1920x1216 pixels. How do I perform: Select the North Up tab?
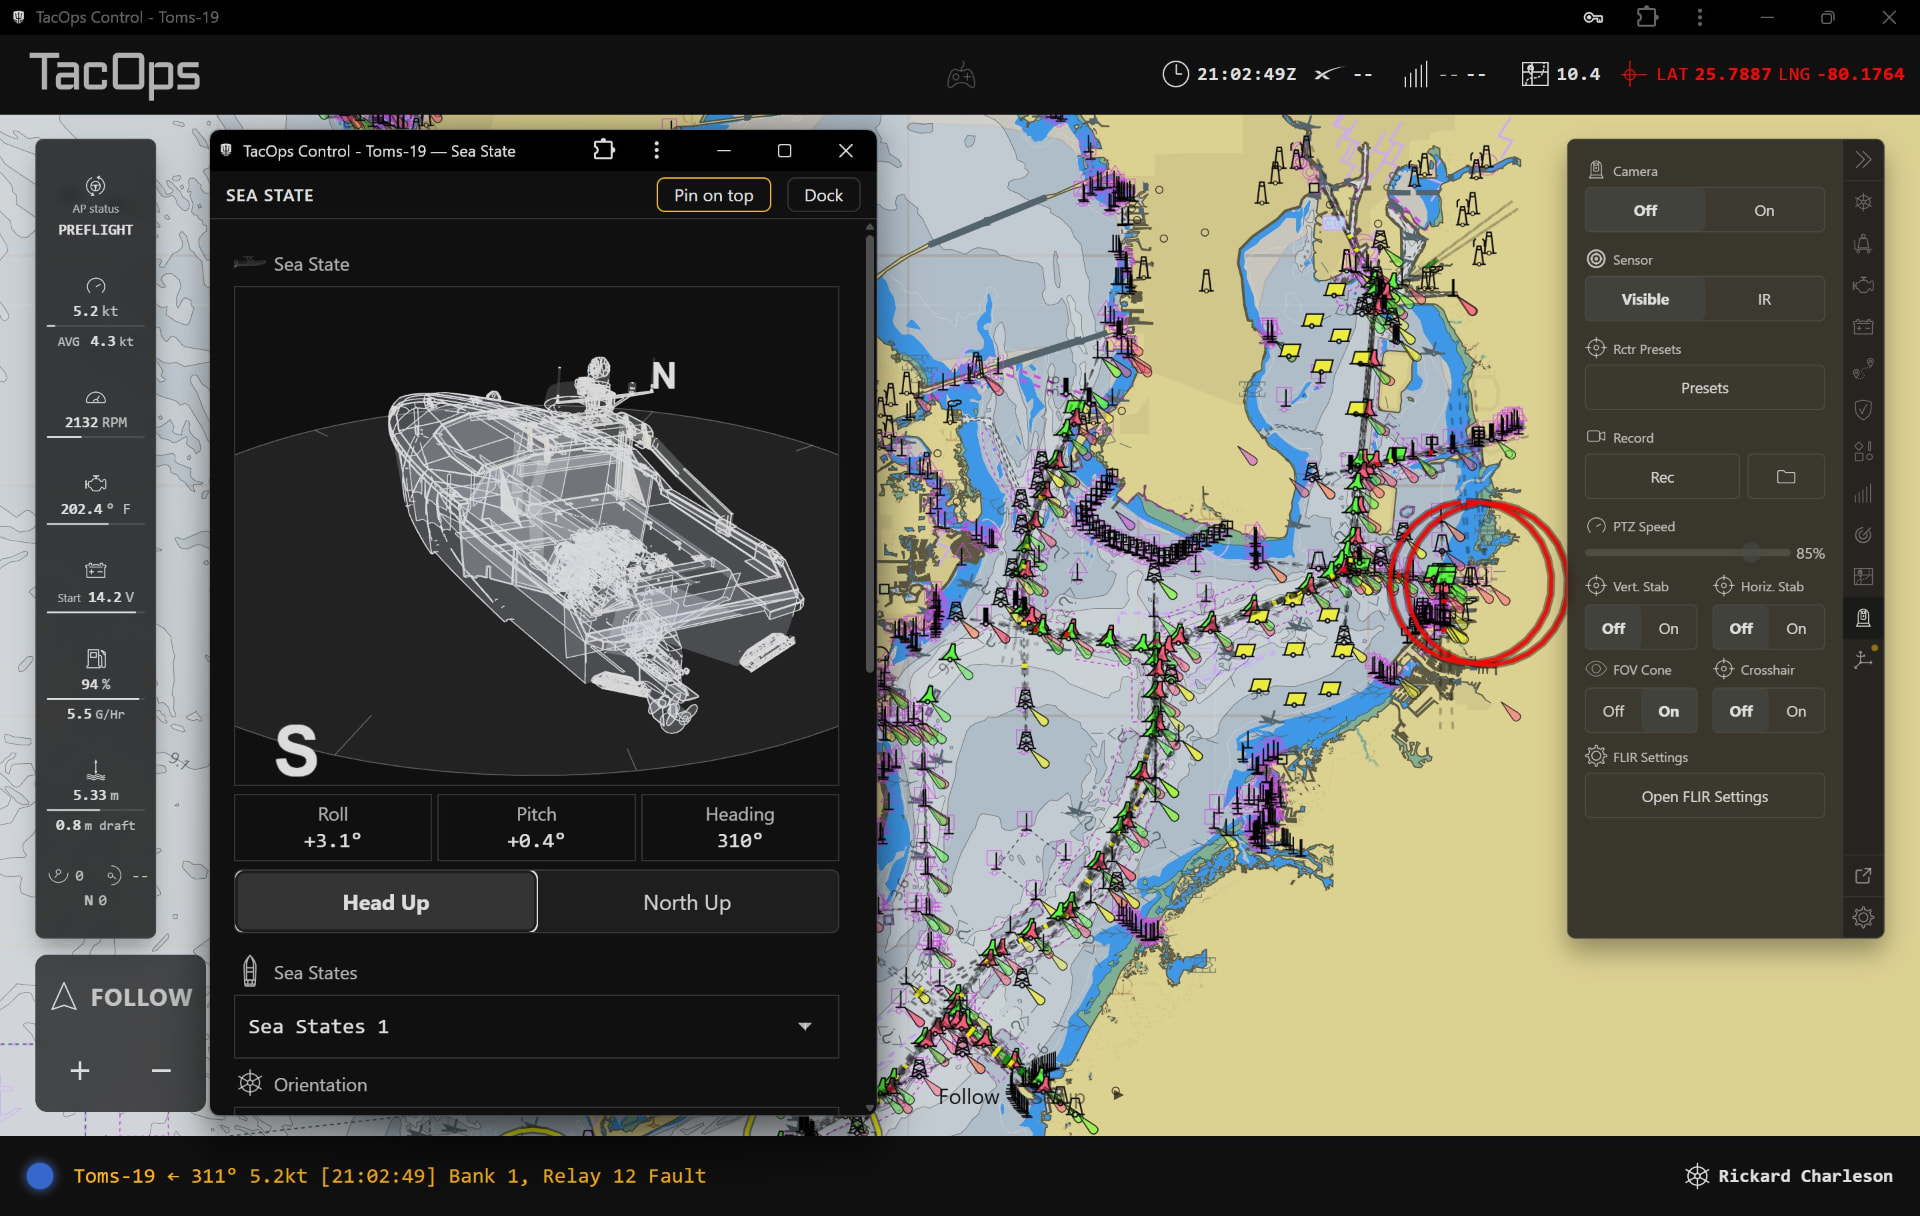point(687,902)
